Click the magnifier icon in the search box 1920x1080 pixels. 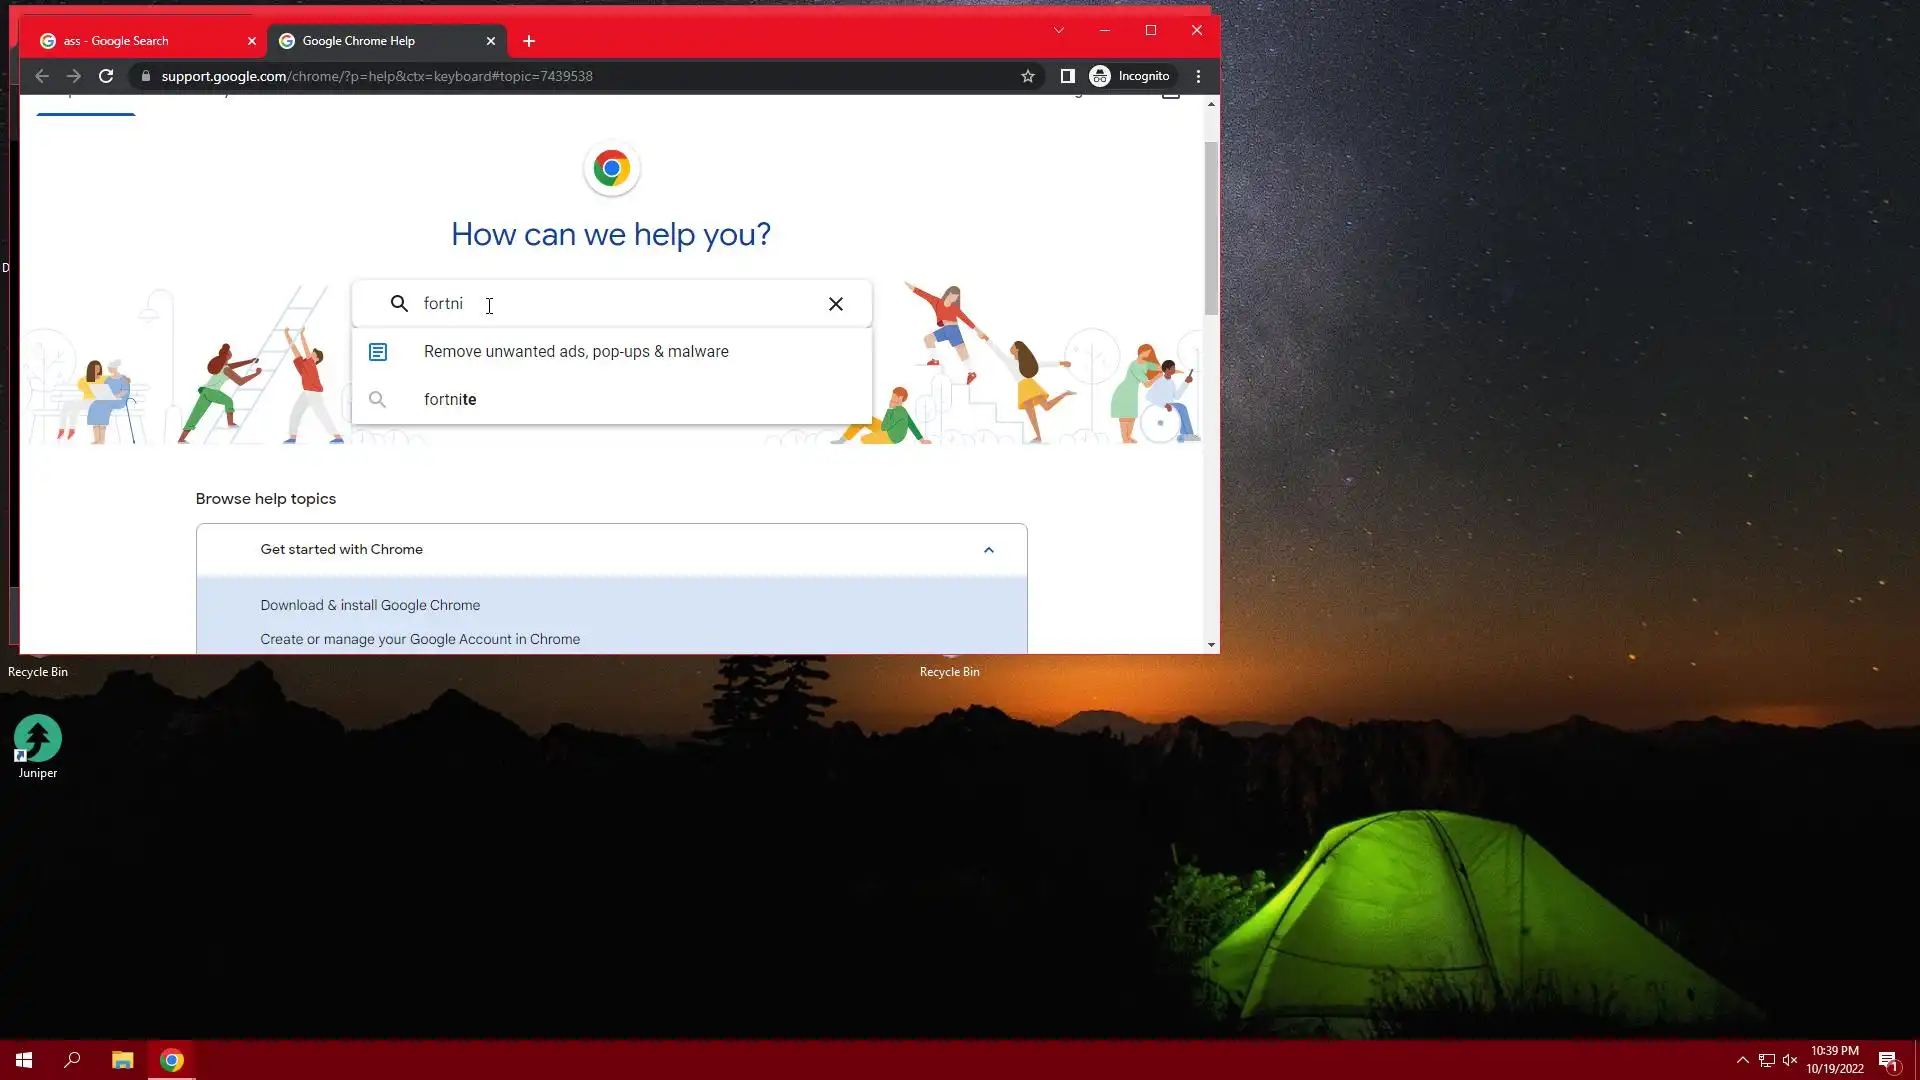point(399,304)
